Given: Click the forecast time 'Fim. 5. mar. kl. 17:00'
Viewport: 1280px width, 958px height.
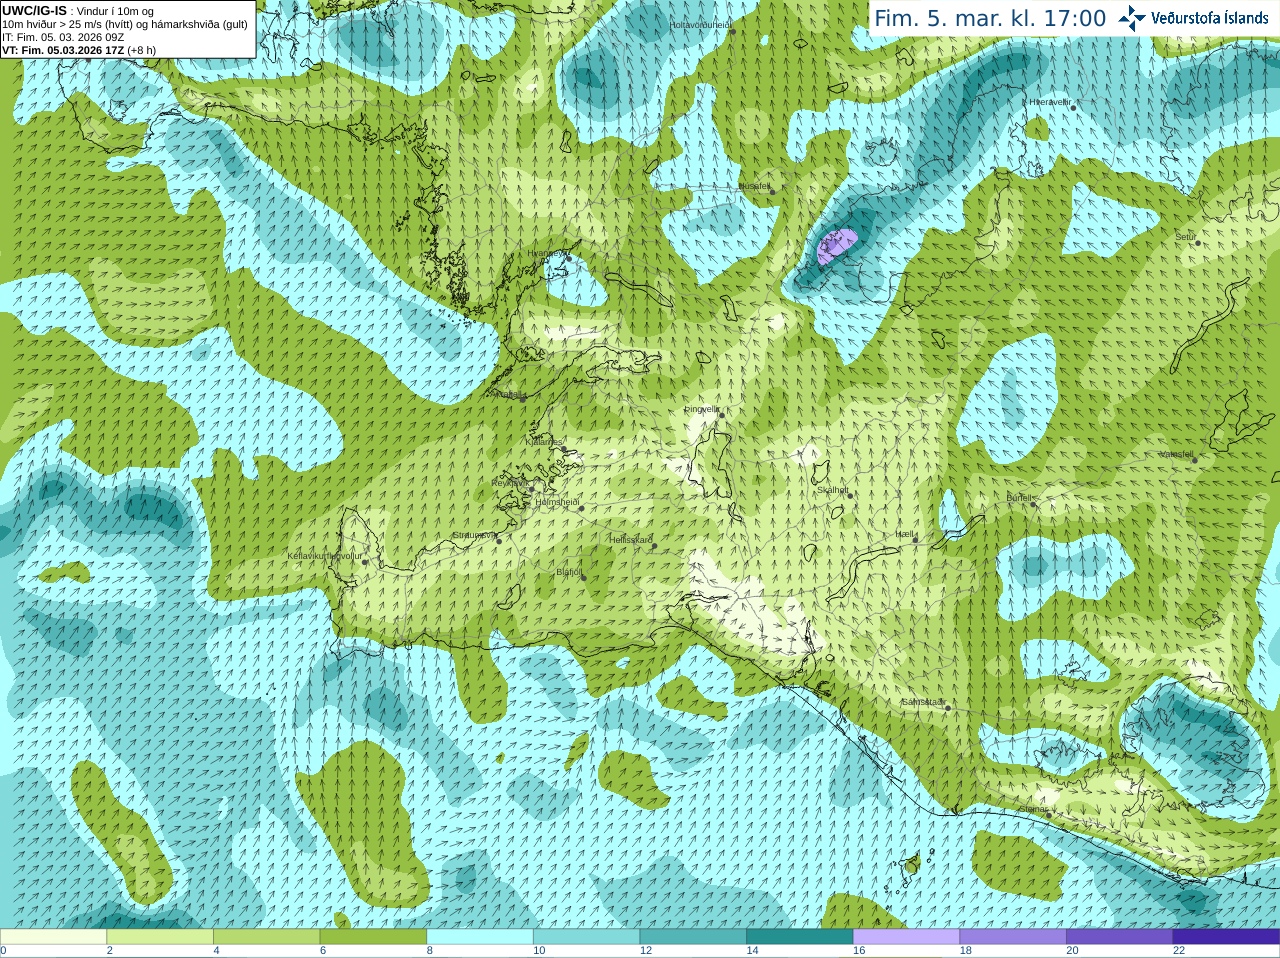Looking at the screenshot, I should coord(990,19).
